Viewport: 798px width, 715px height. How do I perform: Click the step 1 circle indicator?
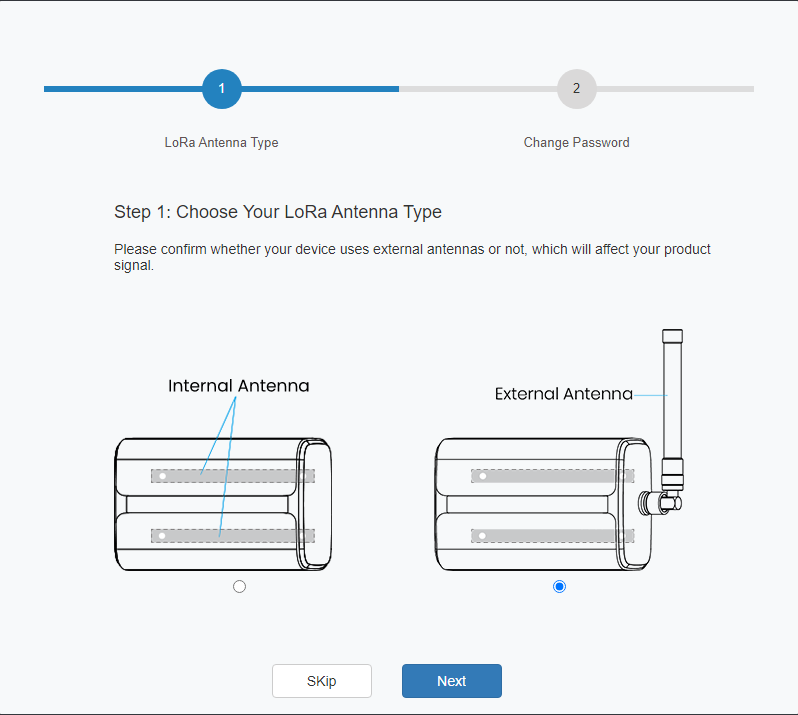[x=221, y=89]
